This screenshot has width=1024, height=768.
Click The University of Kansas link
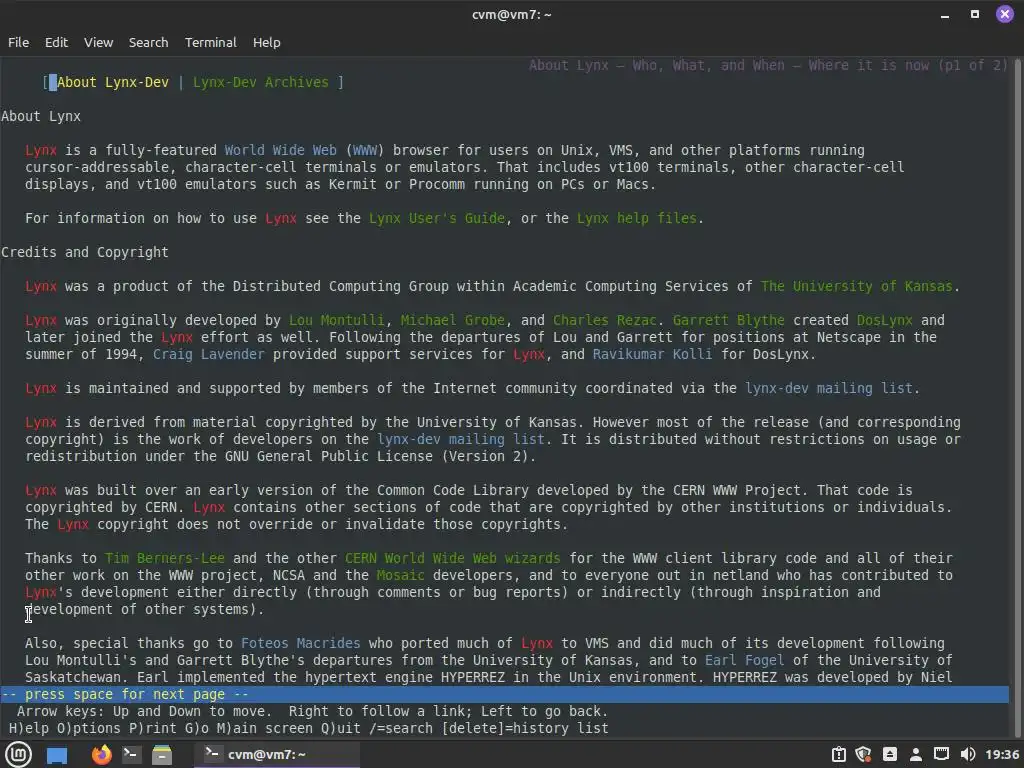[856, 286]
